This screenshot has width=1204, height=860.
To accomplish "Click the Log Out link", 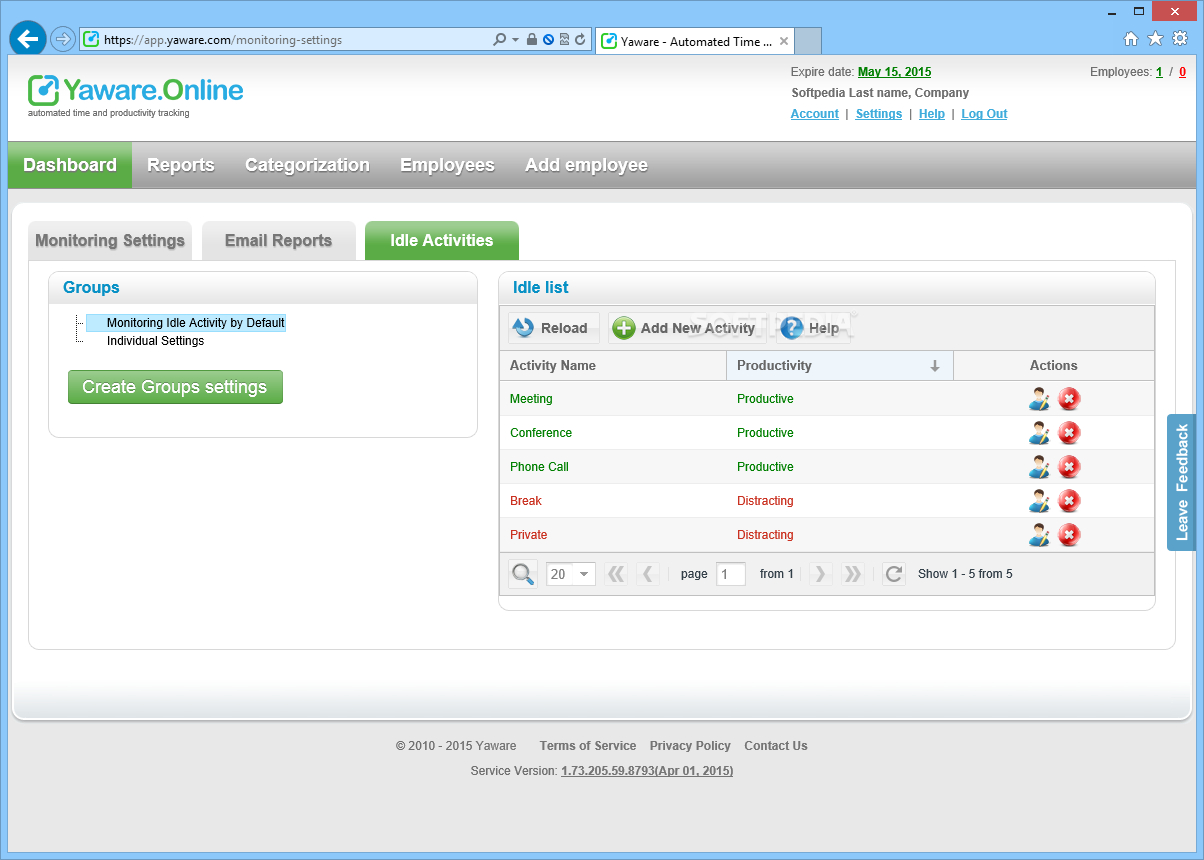I will [984, 114].
